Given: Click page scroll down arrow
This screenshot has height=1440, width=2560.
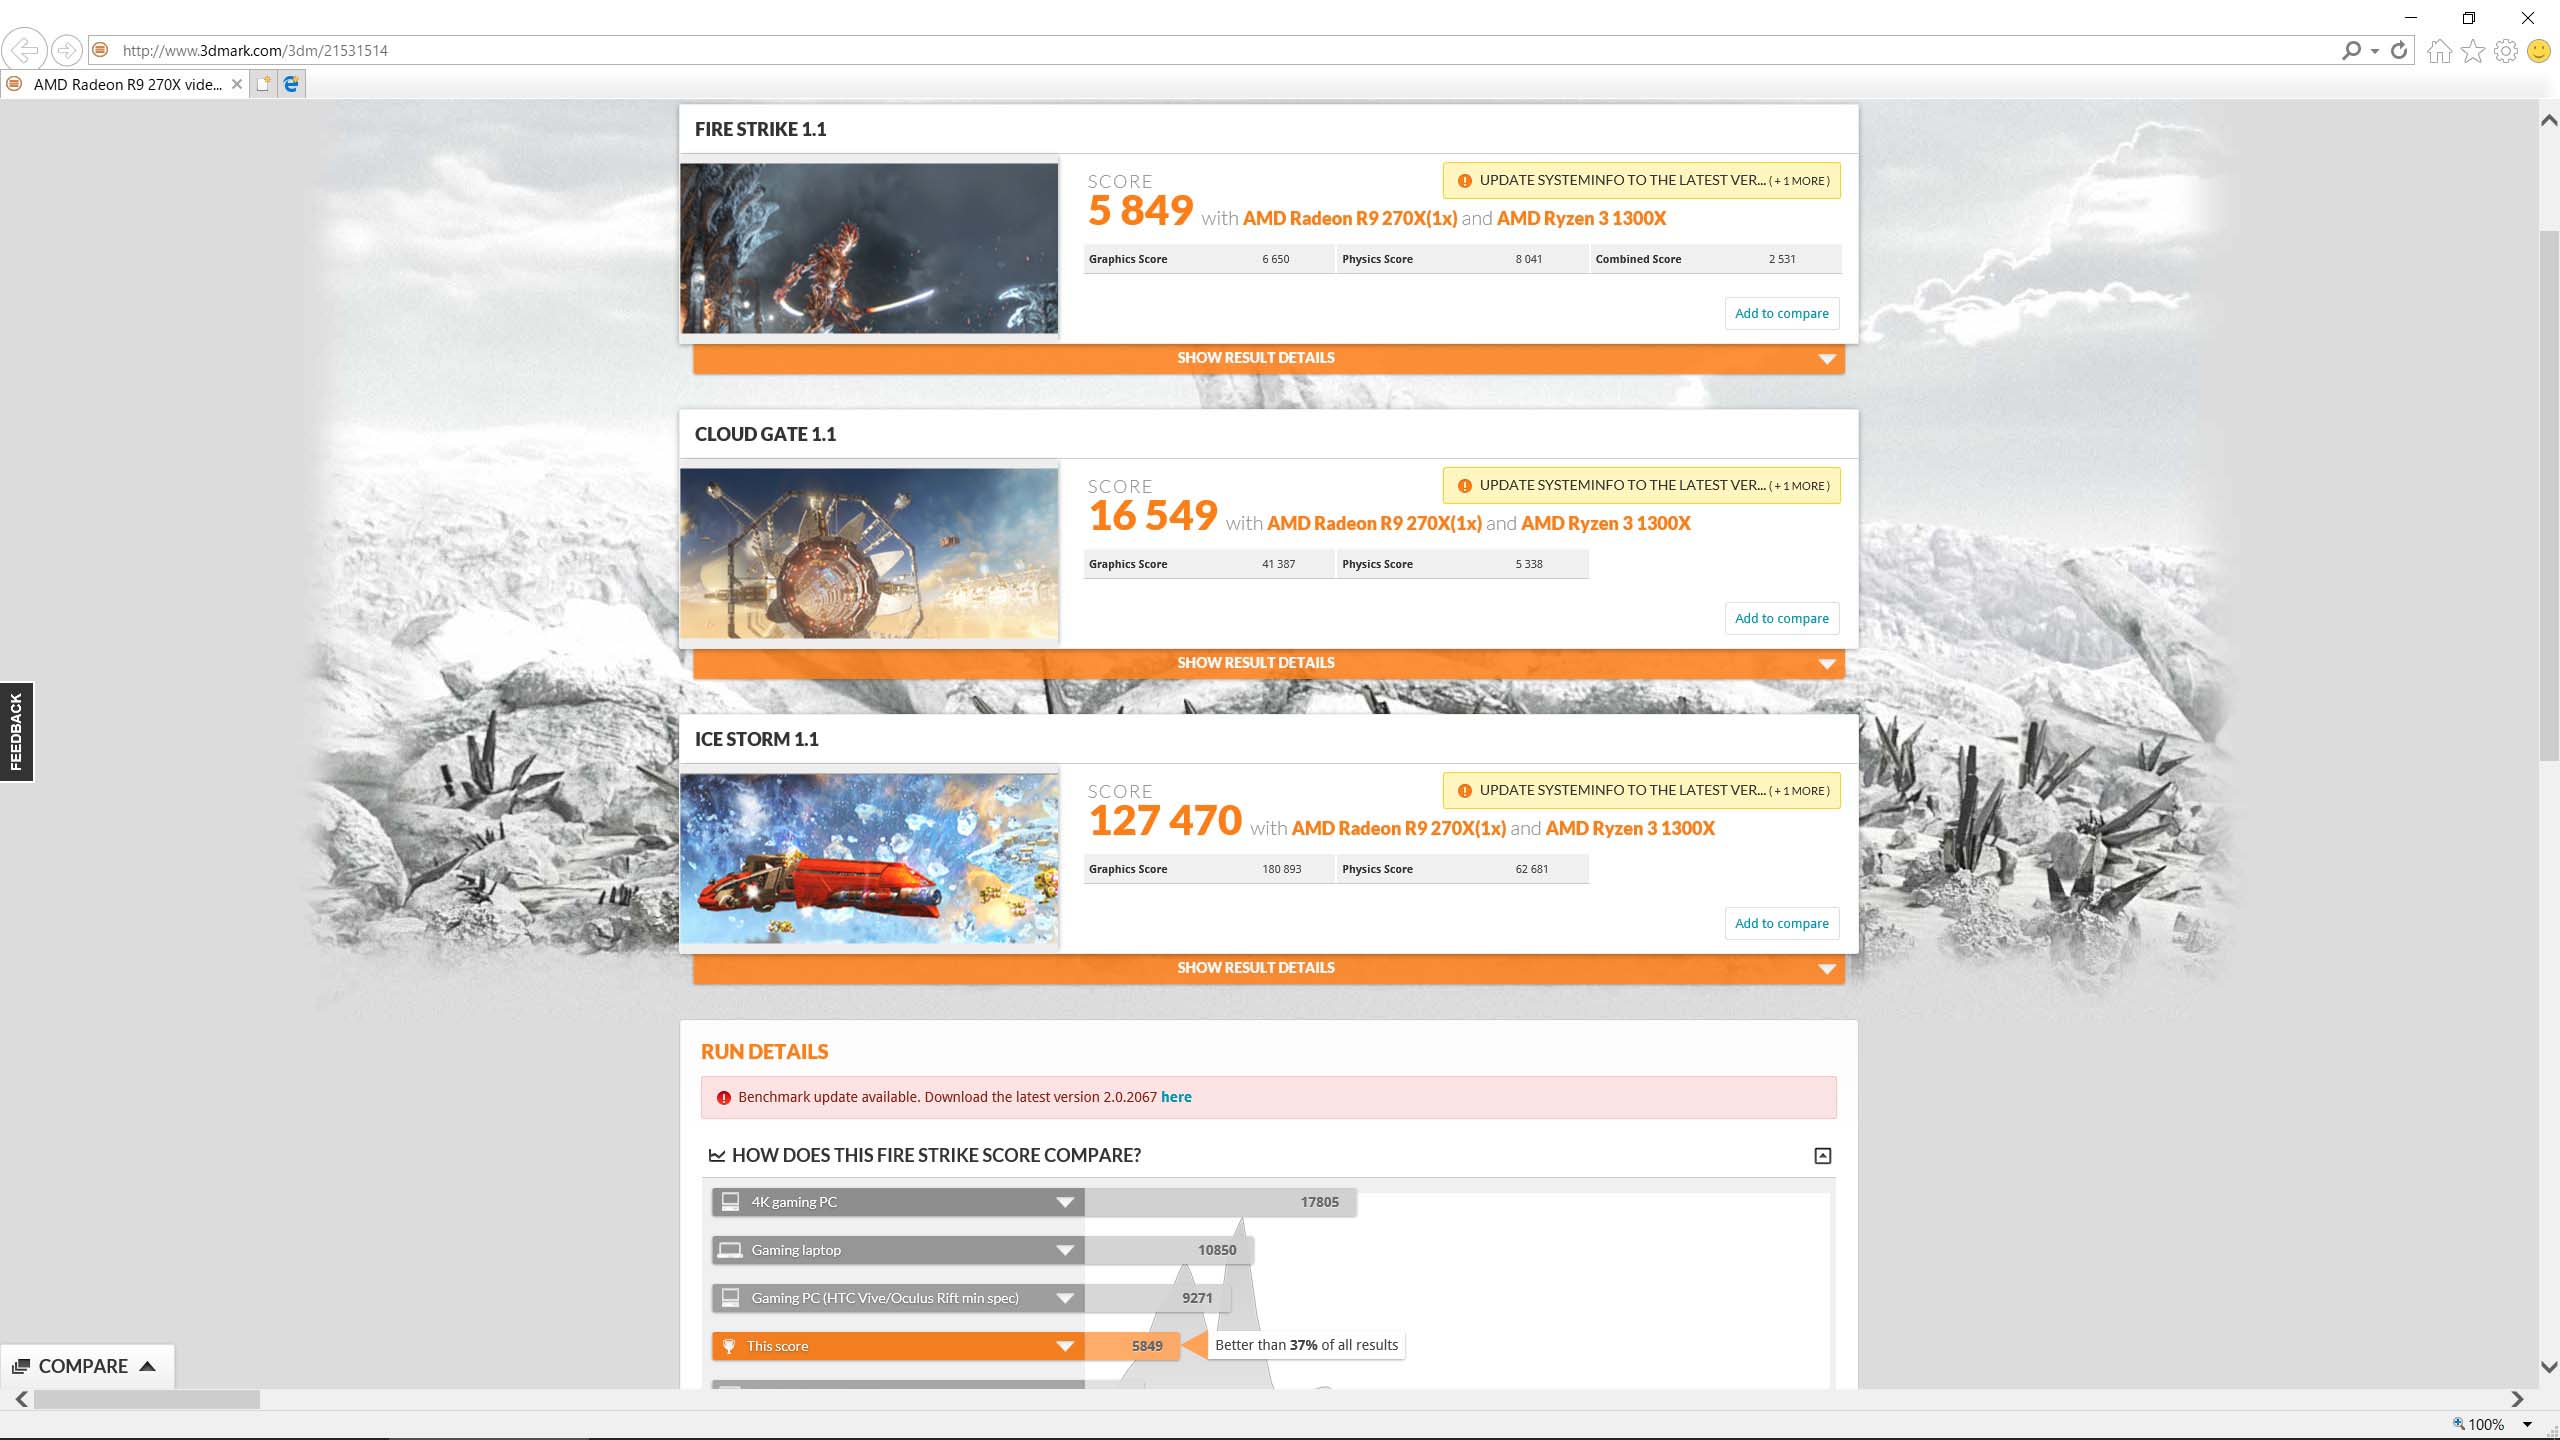Looking at the screenshot, I should [x=2549, y=1366].
